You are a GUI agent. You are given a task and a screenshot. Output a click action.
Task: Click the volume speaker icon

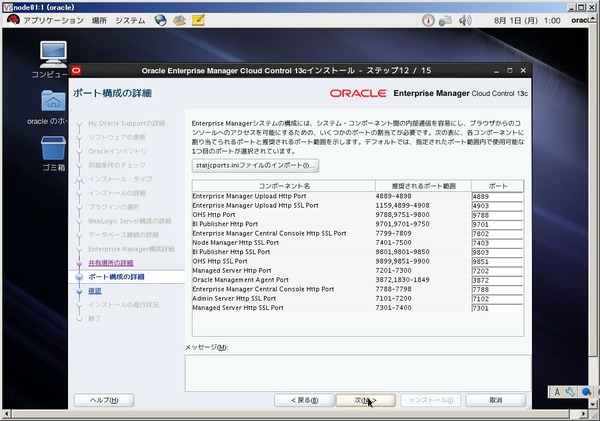coord(465,20)
